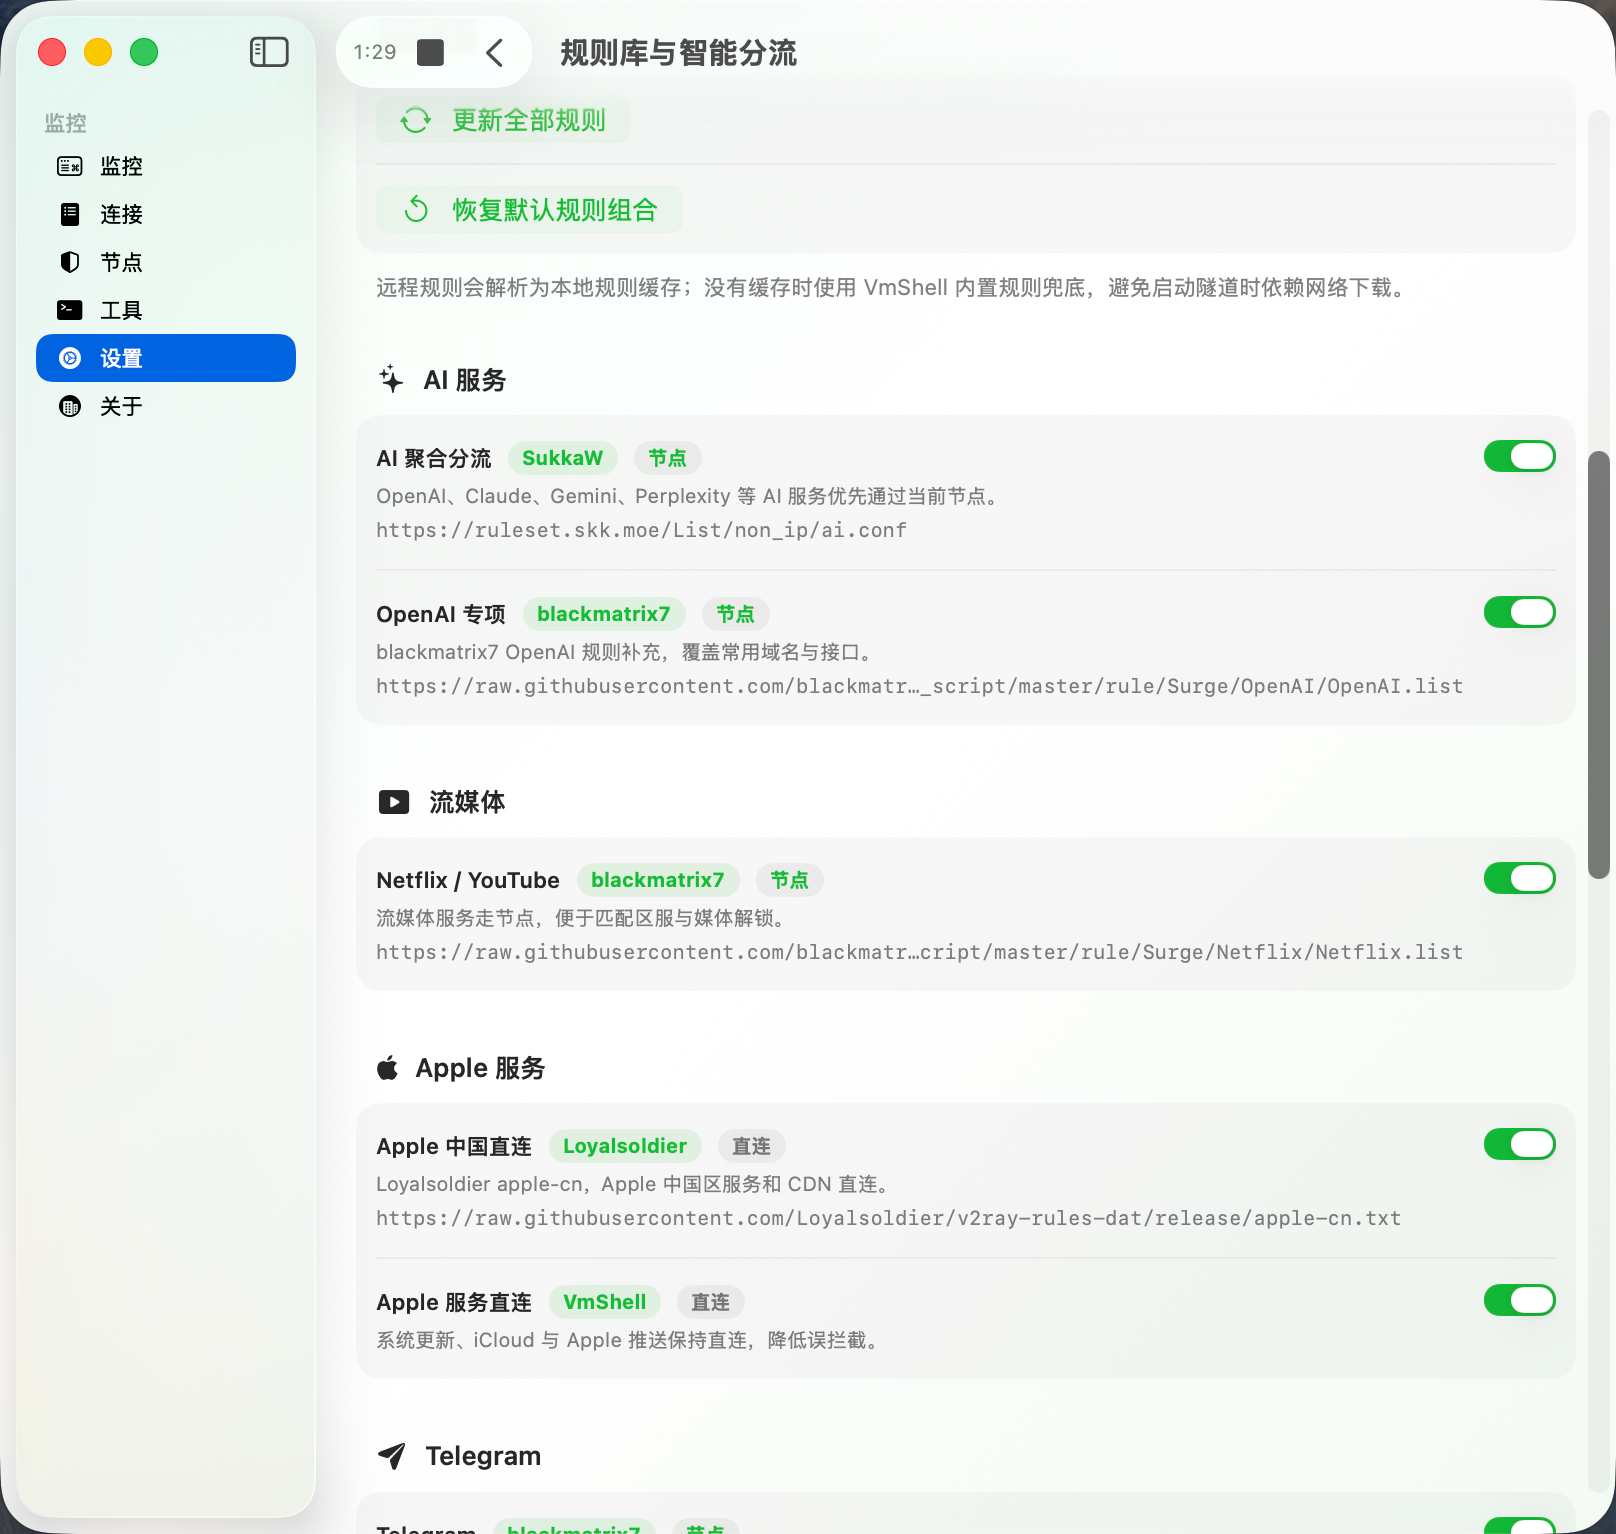1616x1534 pixels.
Task: Open the 监控 sidebar item
Action: point(166,166)
